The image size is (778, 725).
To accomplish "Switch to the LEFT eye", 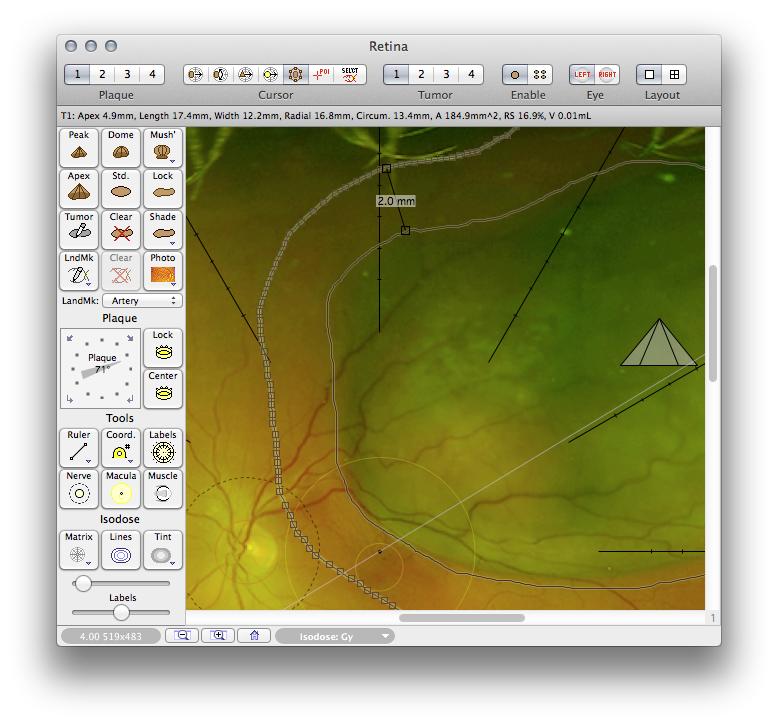I will pyautogui.click(x=582, y=74).
